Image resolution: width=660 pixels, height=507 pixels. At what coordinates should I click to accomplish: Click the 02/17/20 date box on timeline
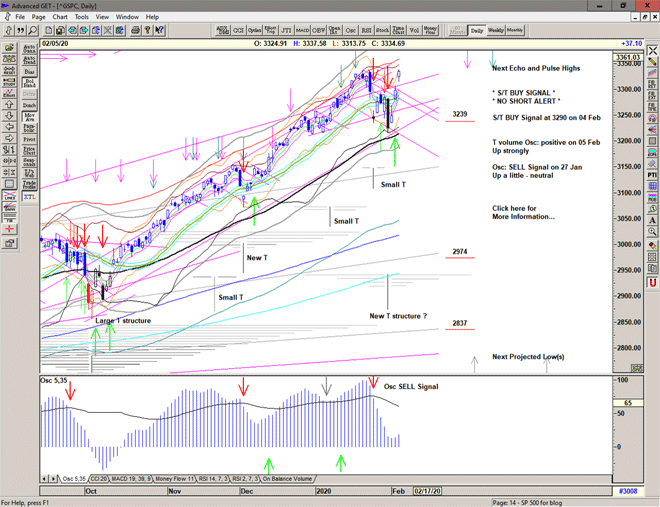tap(427, 491)
